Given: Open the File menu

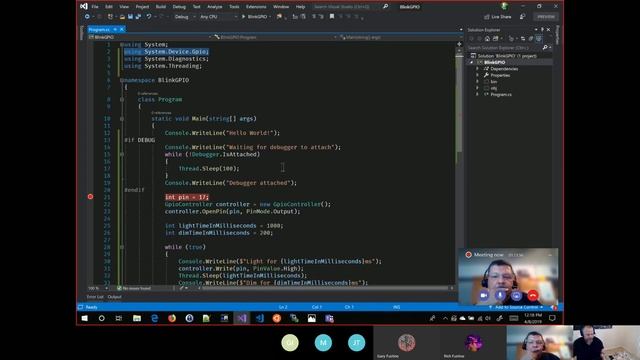Looking at the screenshot, I should pos(95,7).
